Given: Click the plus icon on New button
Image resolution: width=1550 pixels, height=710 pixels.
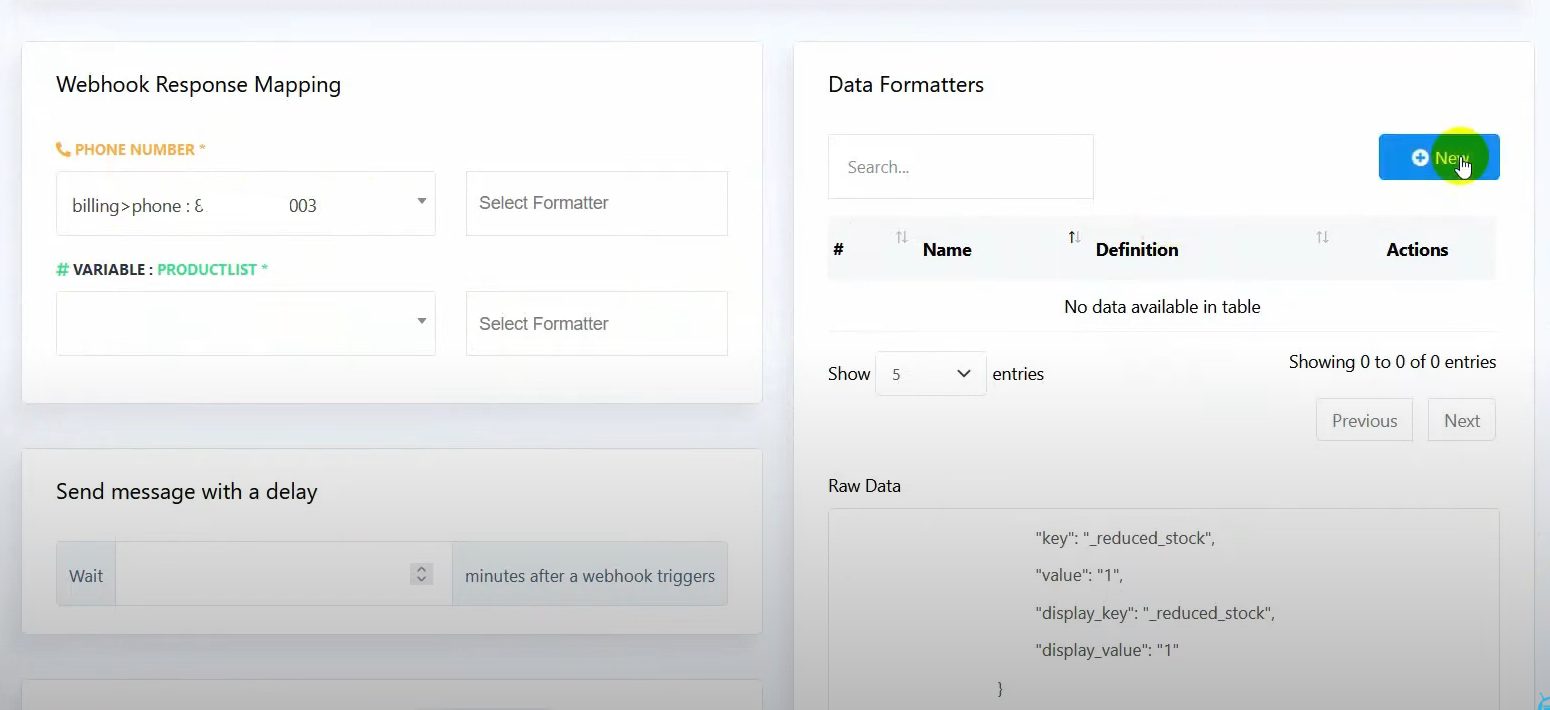Looking at the screenshot, I should pyautogui.click(x=1419, y=158).
